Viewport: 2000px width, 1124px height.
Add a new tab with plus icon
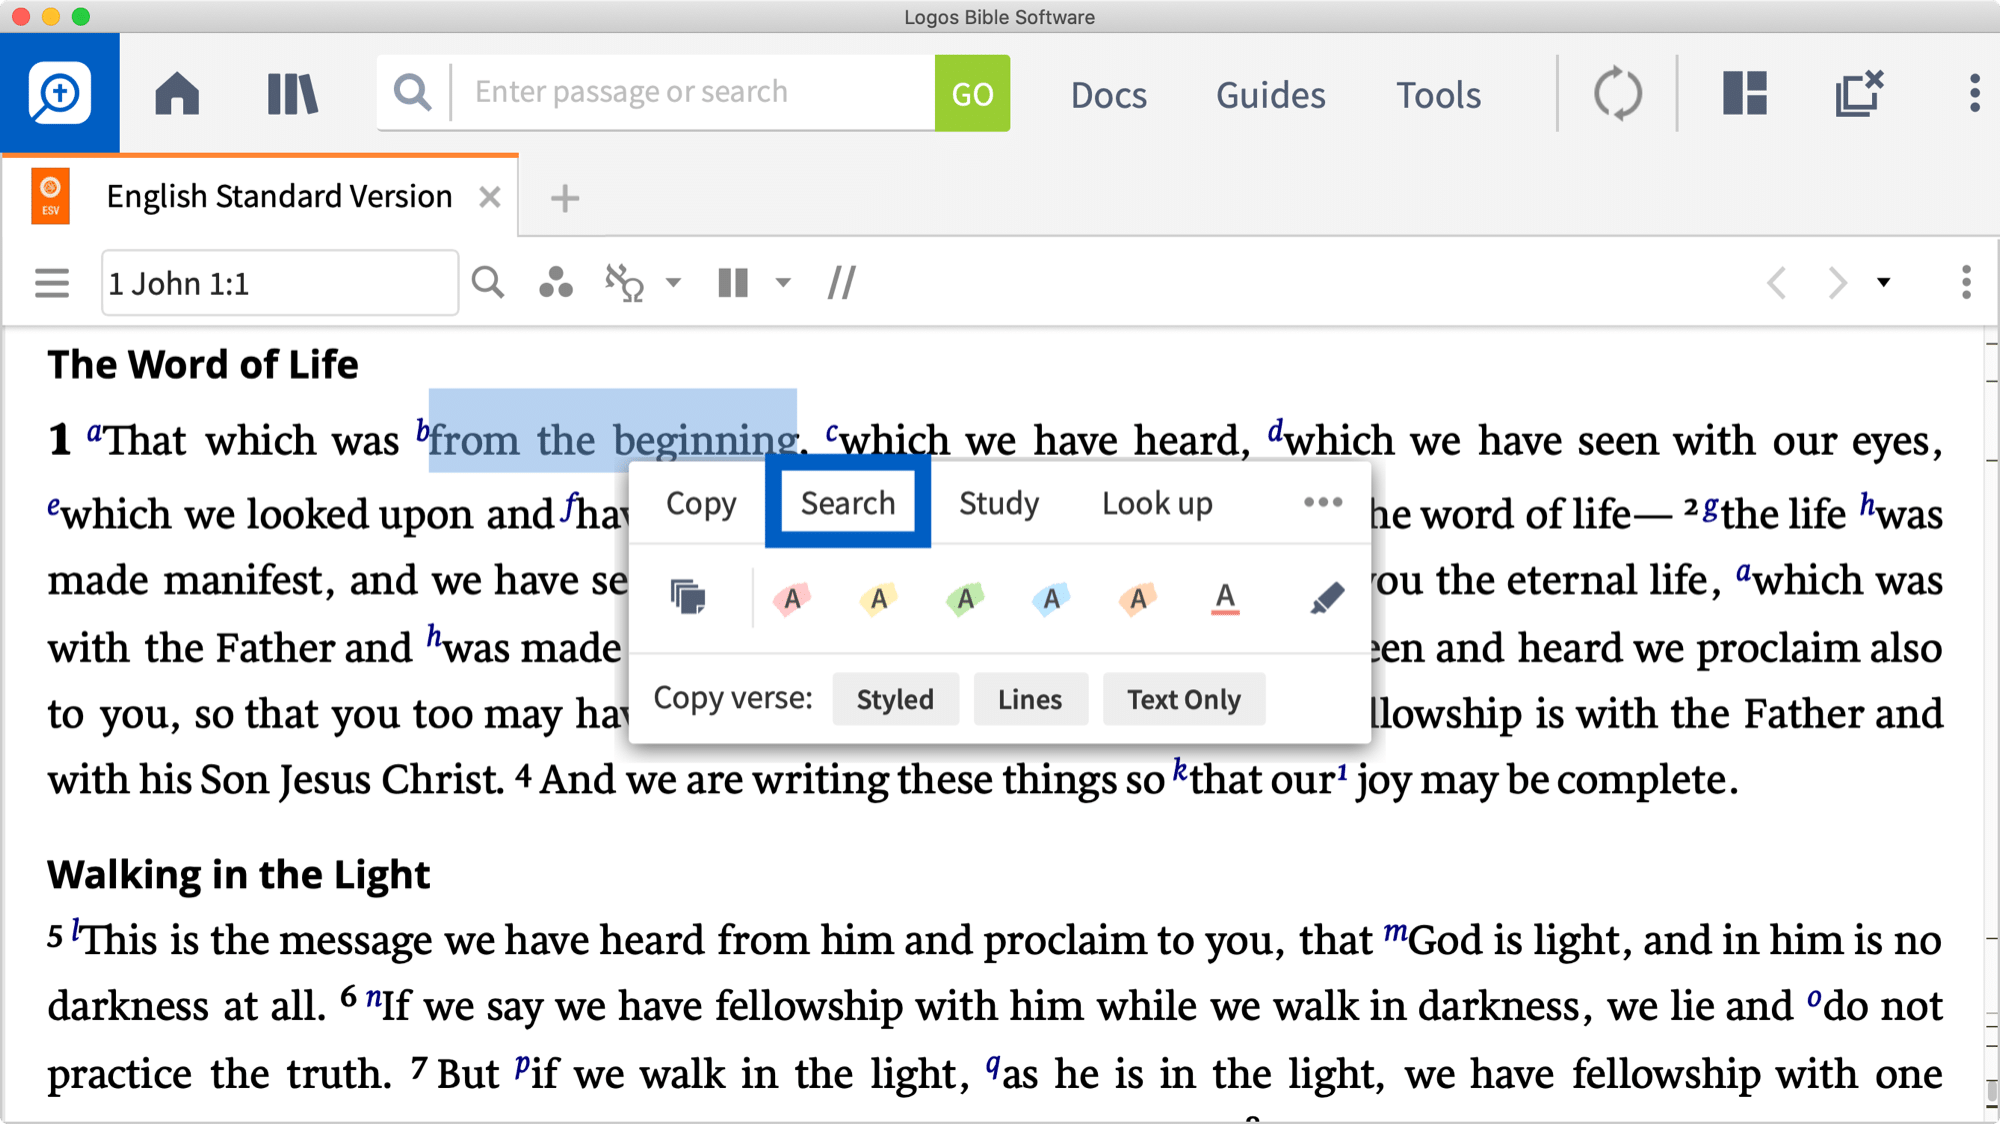pos(565,198)
